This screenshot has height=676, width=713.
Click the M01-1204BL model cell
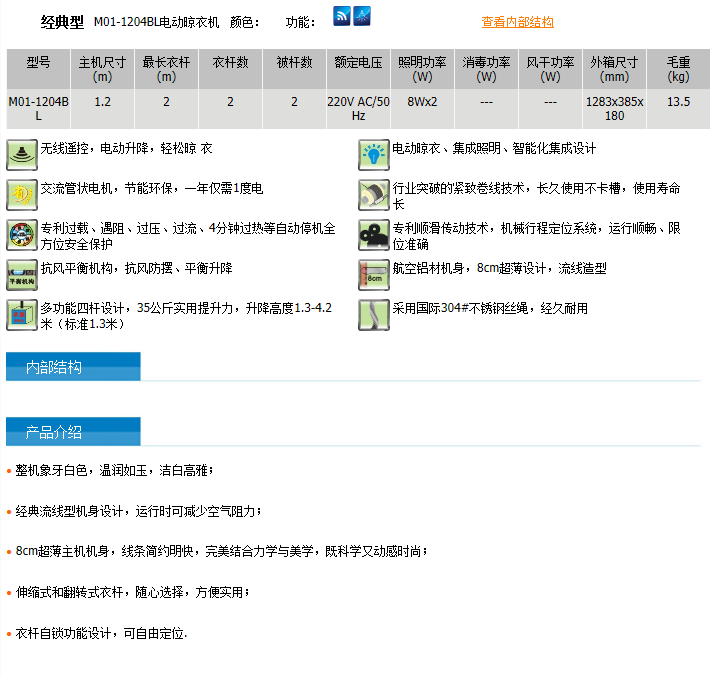coord(38,109)
